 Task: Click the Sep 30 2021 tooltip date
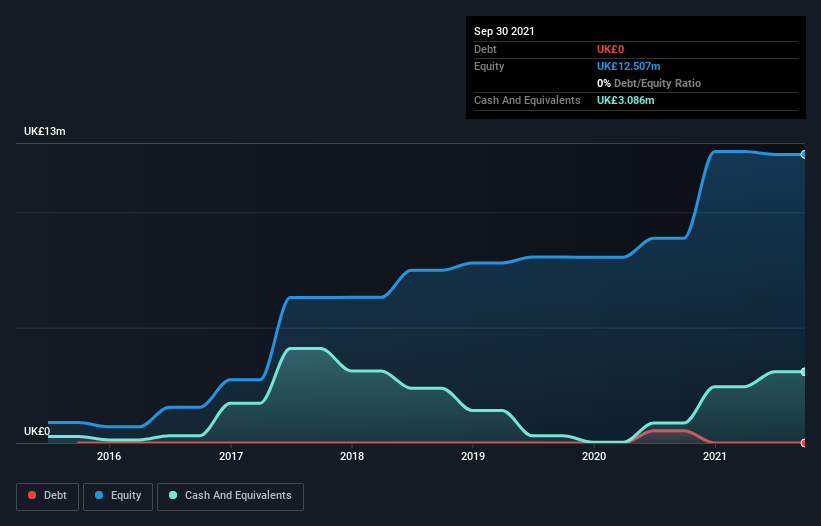click(x=504, y=31)
